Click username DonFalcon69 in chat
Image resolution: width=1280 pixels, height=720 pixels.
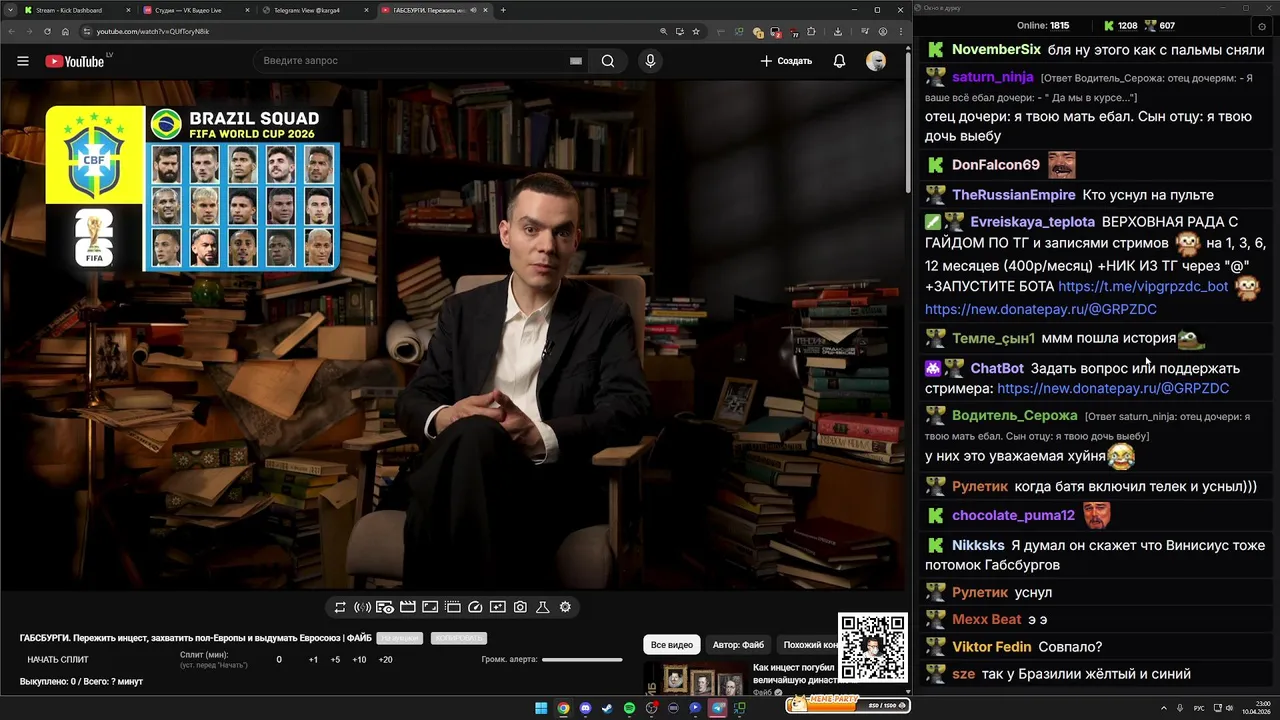[x=996, y=165]
